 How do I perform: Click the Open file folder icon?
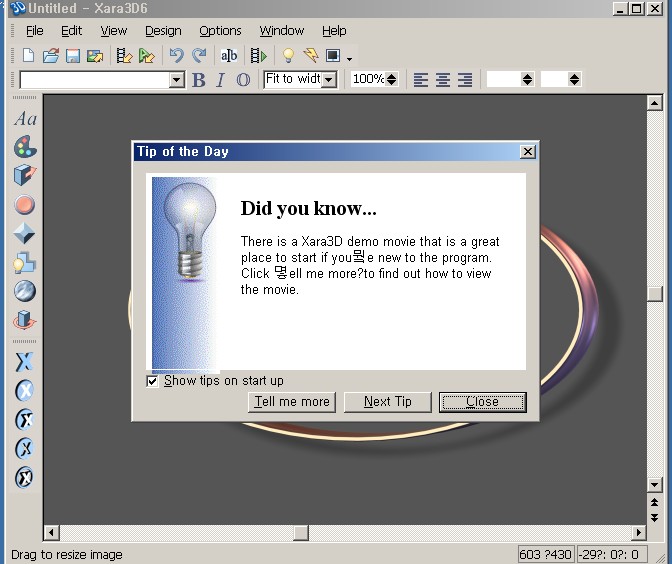tap(50, 56)
